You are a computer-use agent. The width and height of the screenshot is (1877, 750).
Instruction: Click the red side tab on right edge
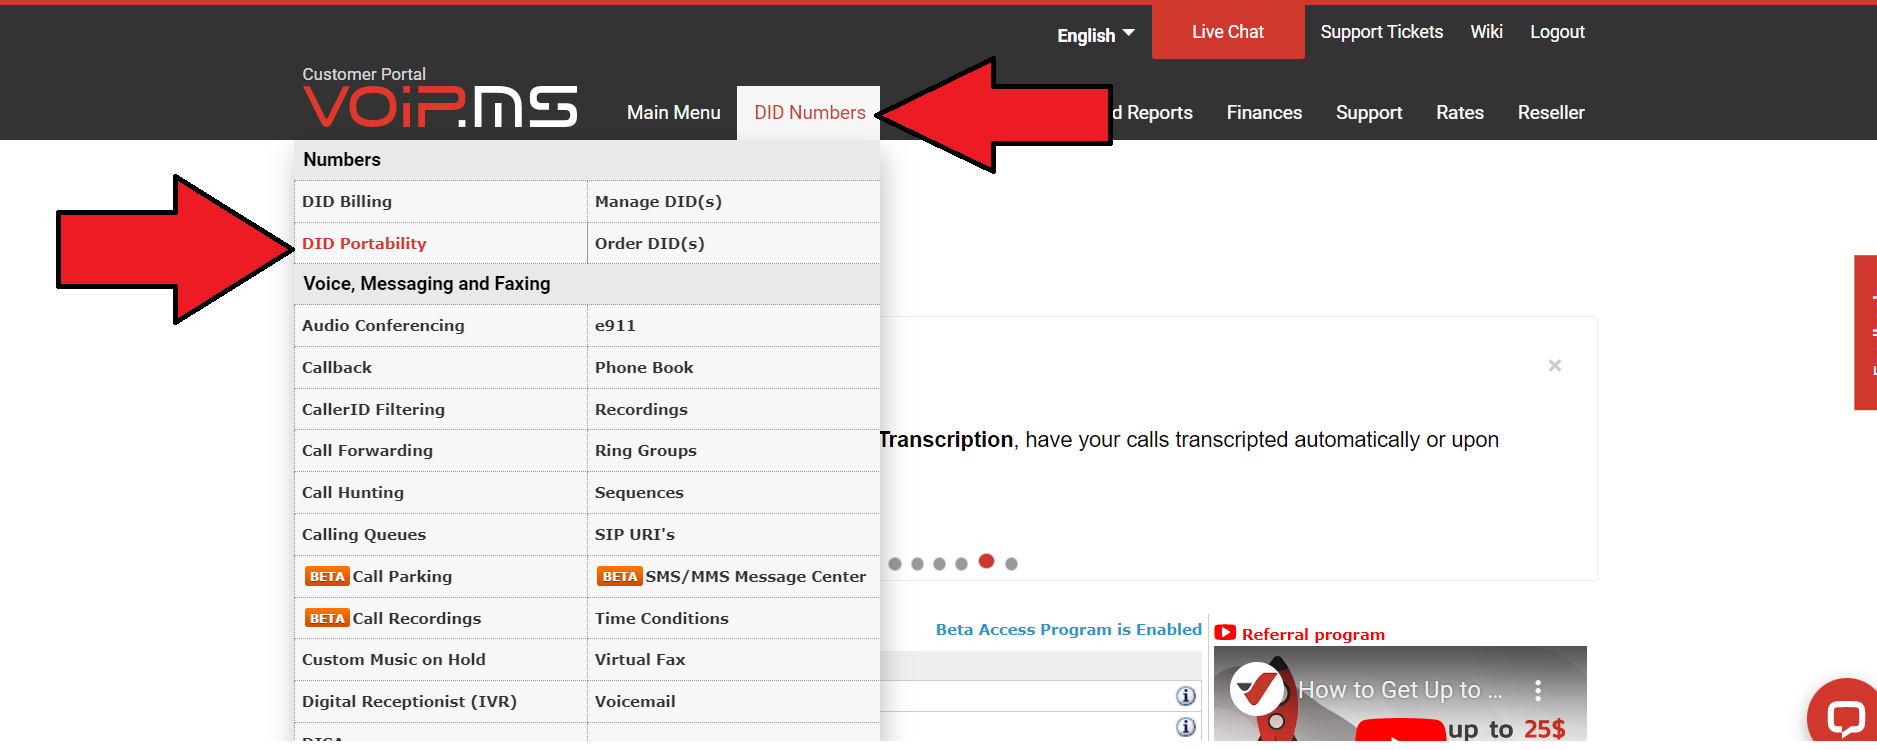pos(1866,332)
